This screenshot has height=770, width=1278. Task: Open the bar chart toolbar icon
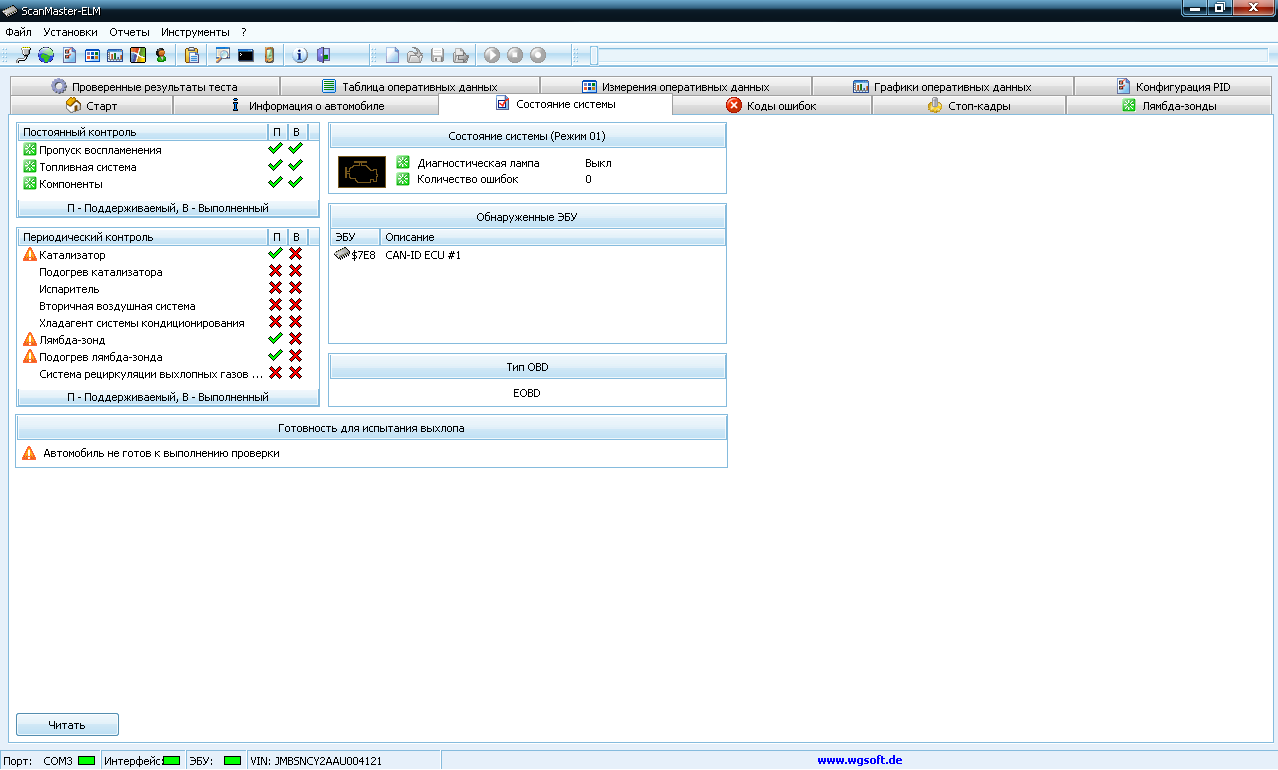coord(115,55)
